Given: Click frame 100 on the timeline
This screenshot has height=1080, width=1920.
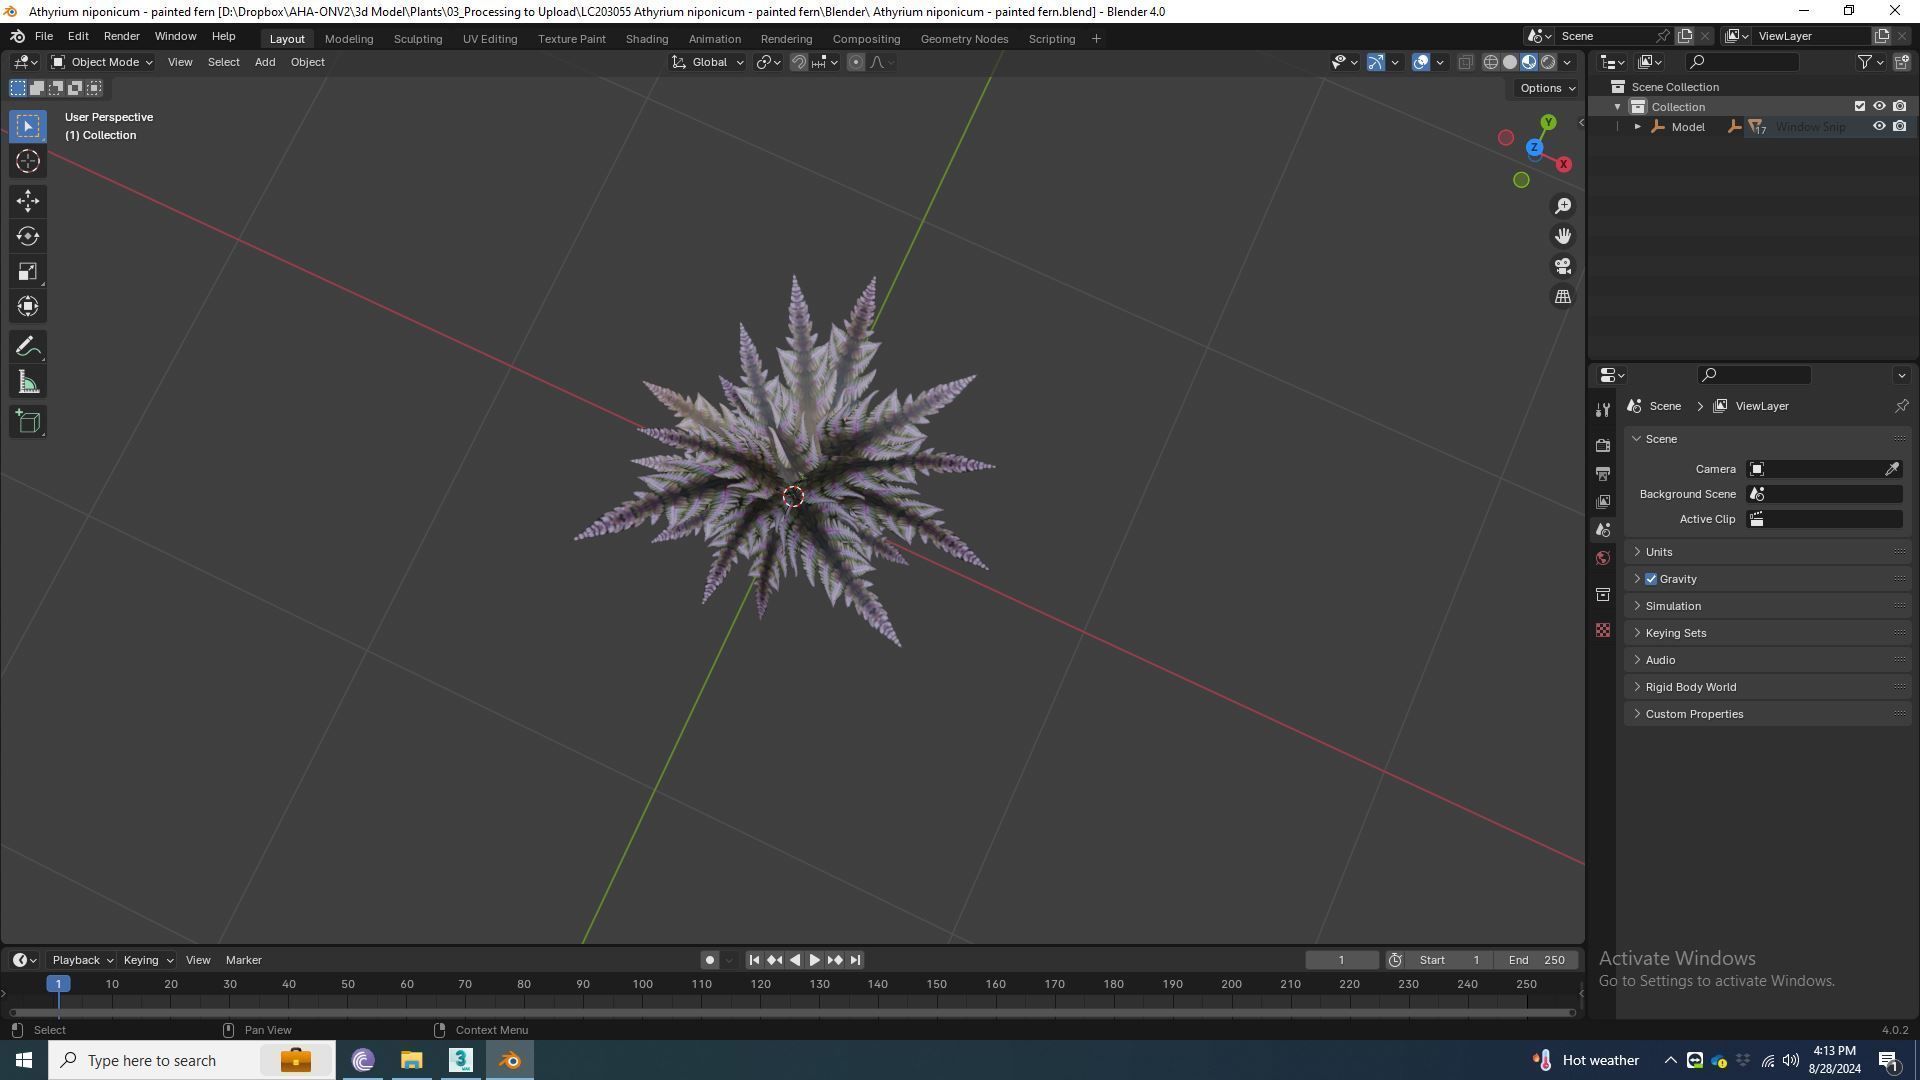Looking at the screenshot, I should click(x=642, y=985).
